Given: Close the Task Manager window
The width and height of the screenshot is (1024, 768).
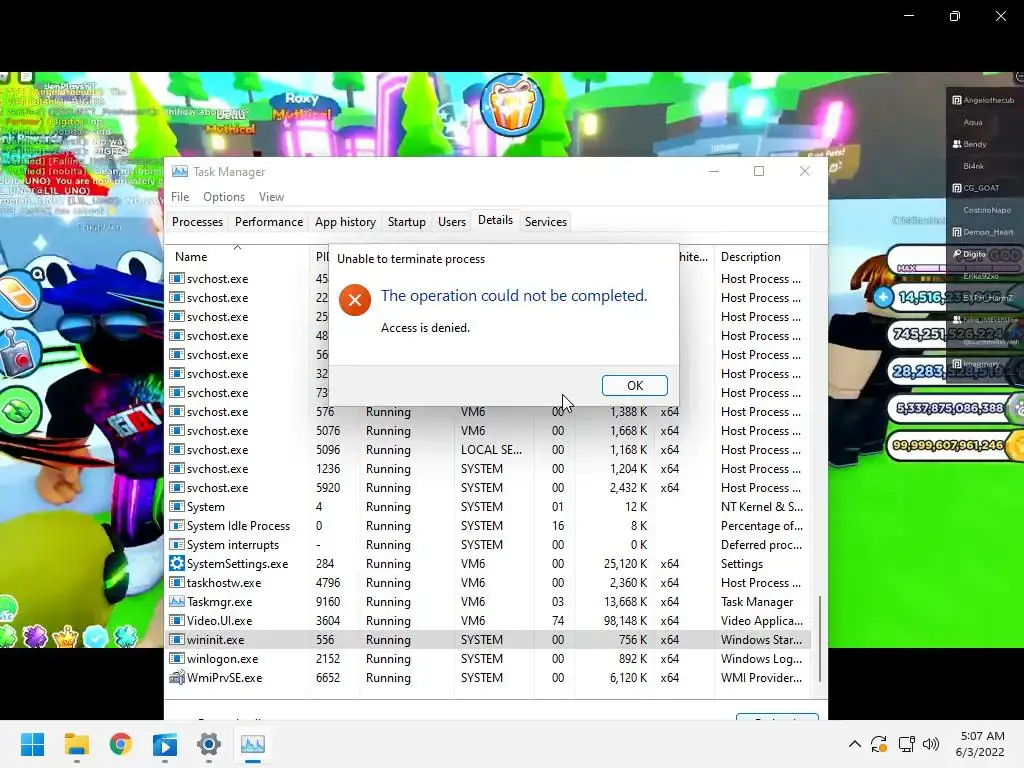Looking at the screenshot, I should 805,171.
